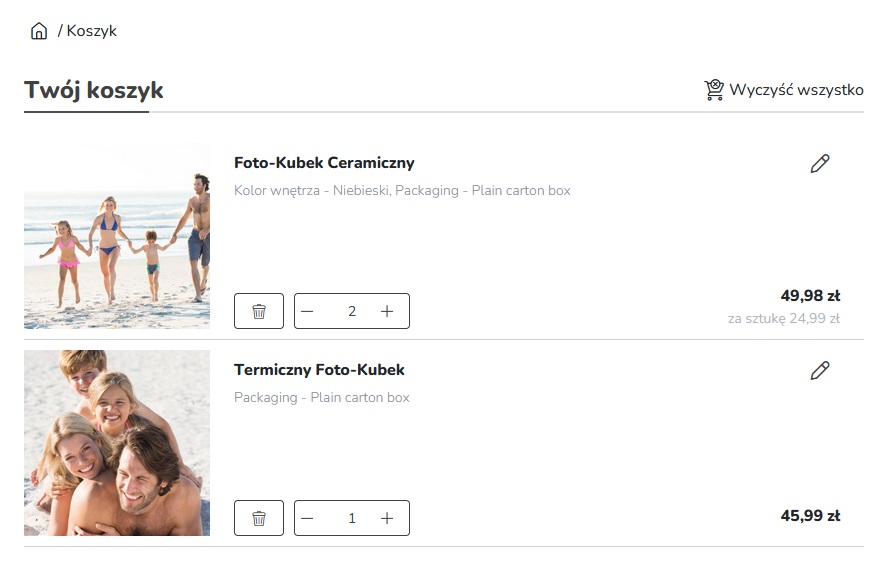Image resolution: width=887 pixels, height=565 pixels.
Task: Open the smiling family photo thumbnail
Action: pos(117,443)
